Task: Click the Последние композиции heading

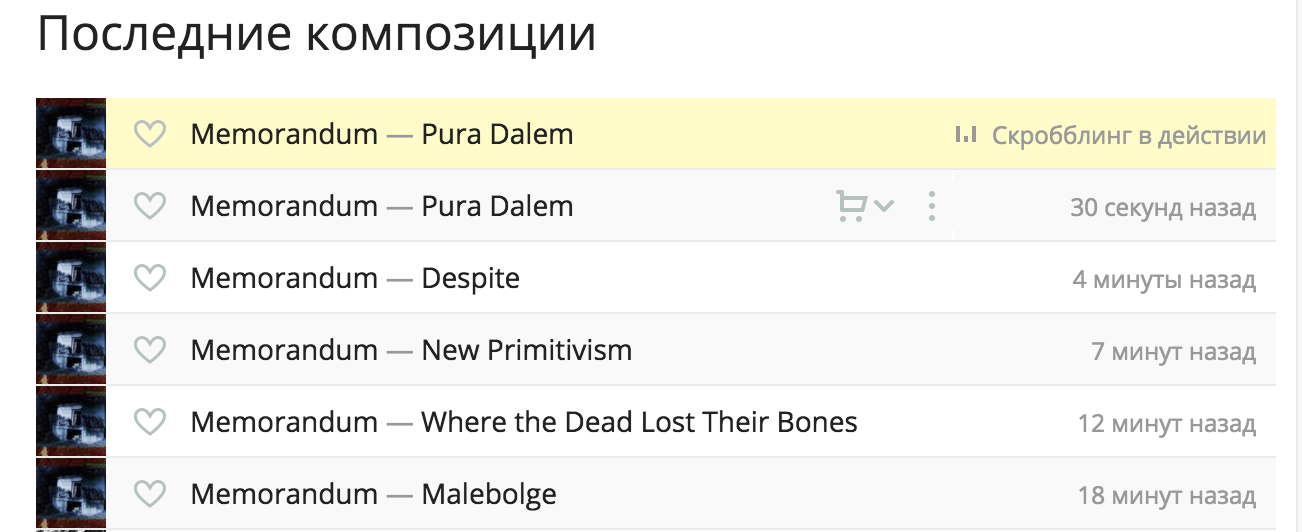Action: [x=317, y=35]
